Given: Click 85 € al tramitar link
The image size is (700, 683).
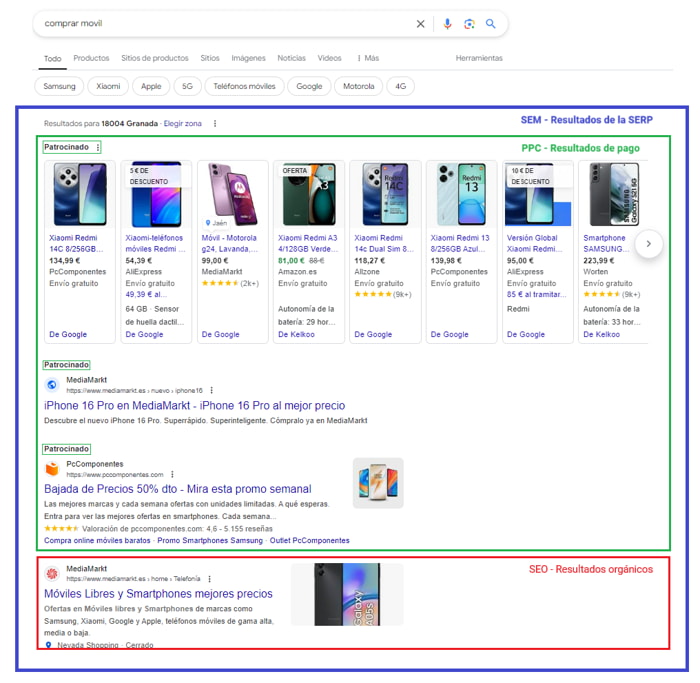Looking at the screenshot, I should tap(536, 295).
